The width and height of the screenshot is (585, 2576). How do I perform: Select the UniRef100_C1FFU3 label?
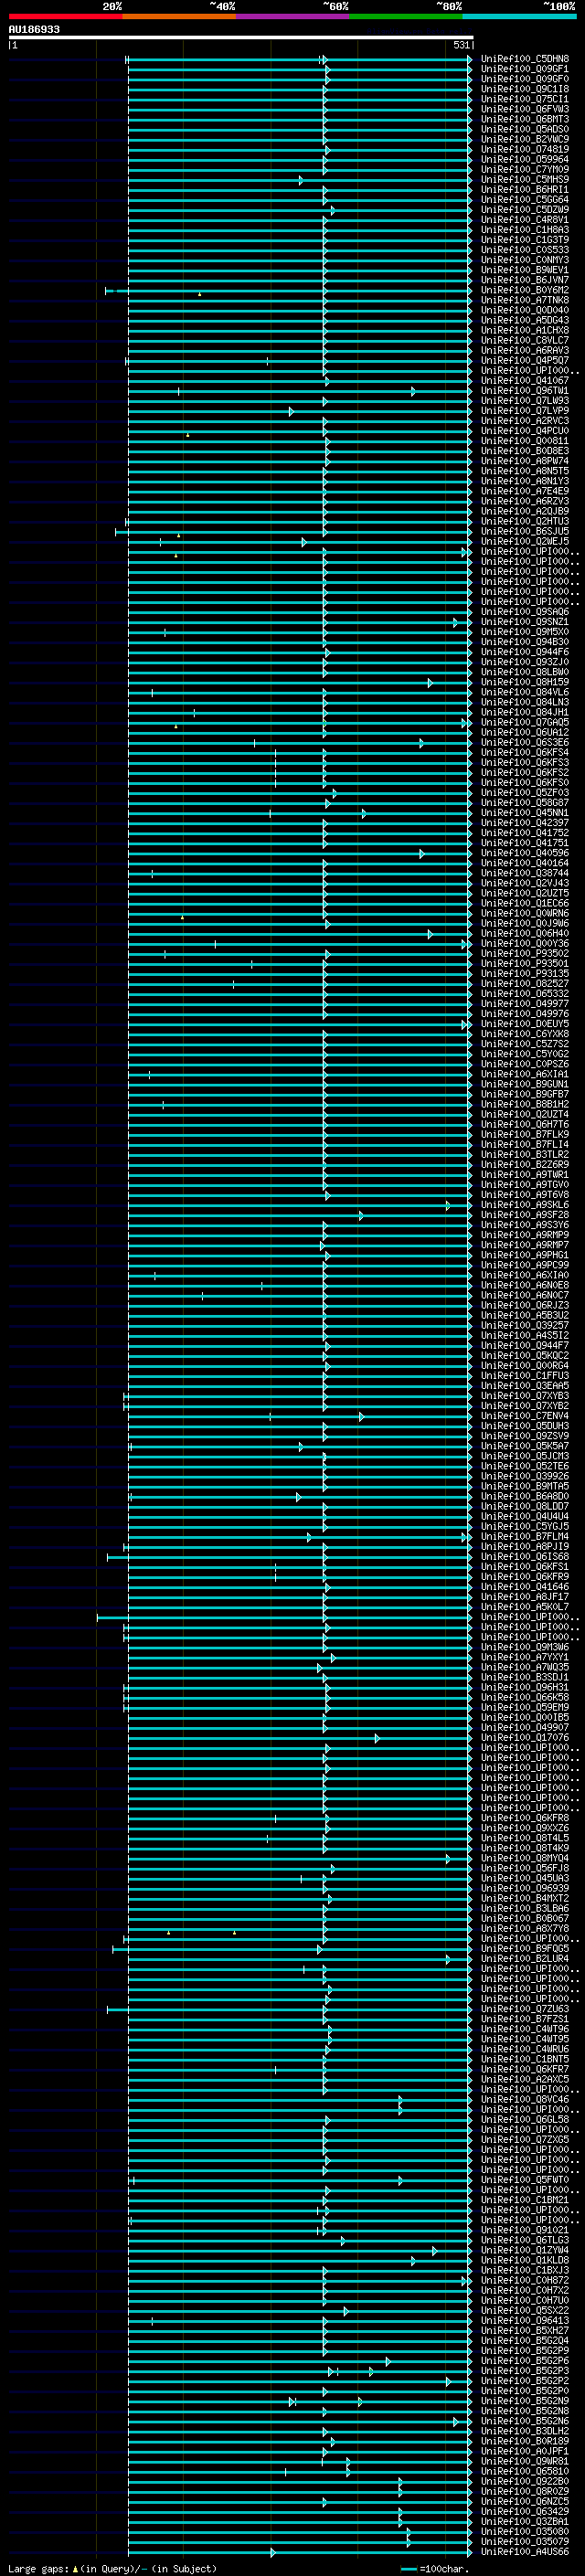(525, 1376)
